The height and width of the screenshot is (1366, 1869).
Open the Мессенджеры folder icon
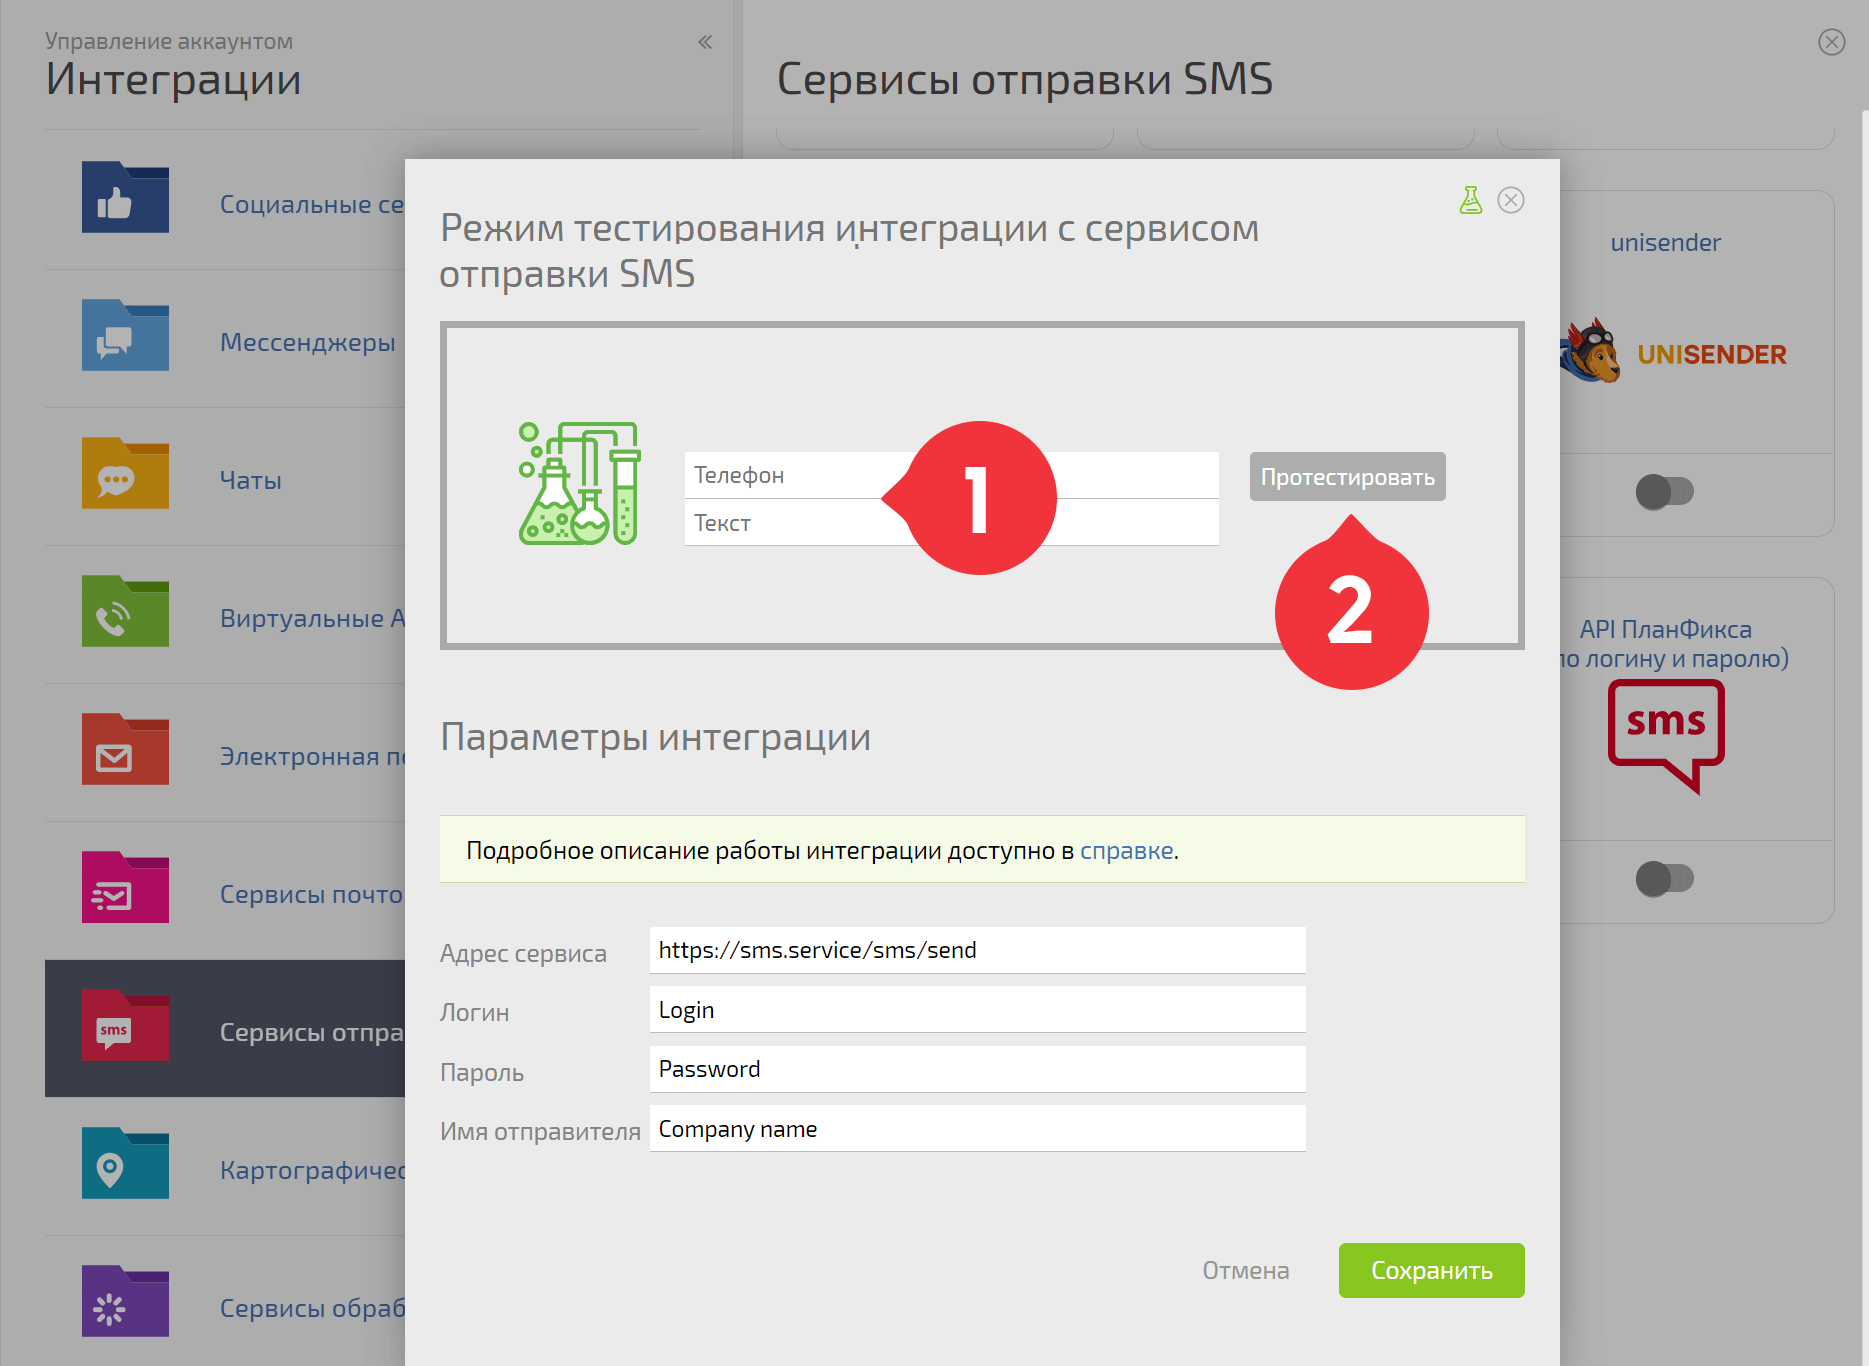pos(125,335)
